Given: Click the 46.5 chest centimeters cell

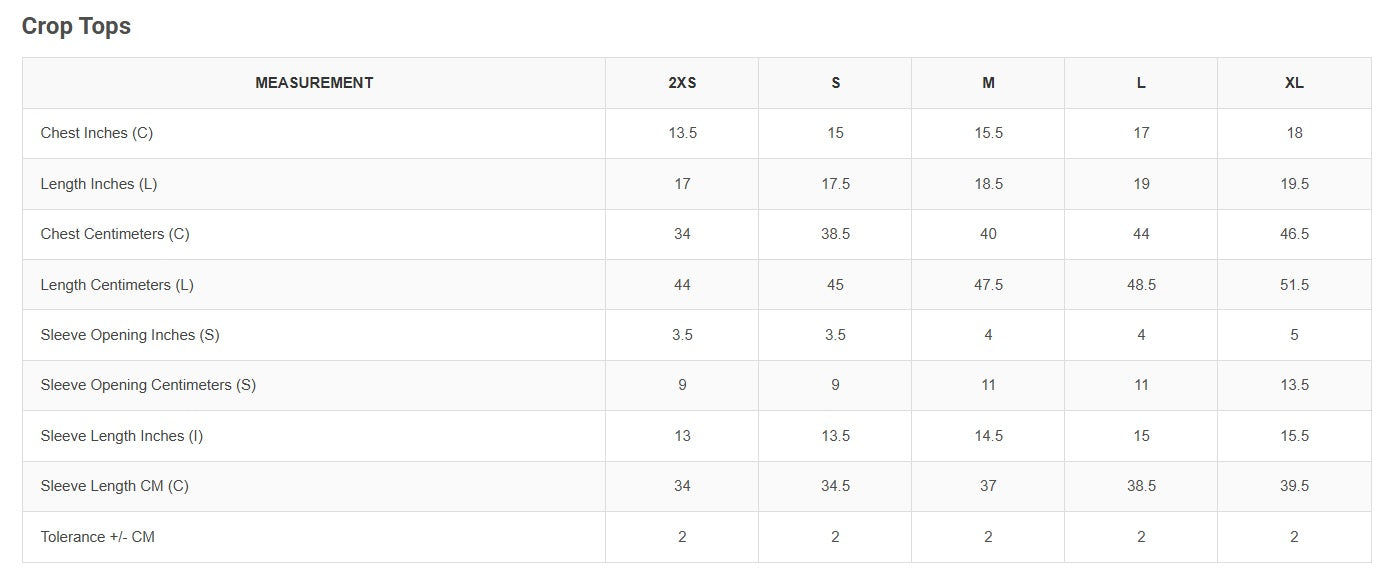Looking at the screenshot, I should tap(1294, 234).
